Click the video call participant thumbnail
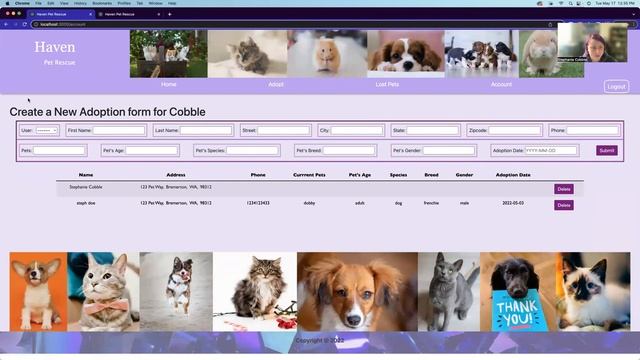The height and width of the screenshot is (360, 640). click(592, 42)
